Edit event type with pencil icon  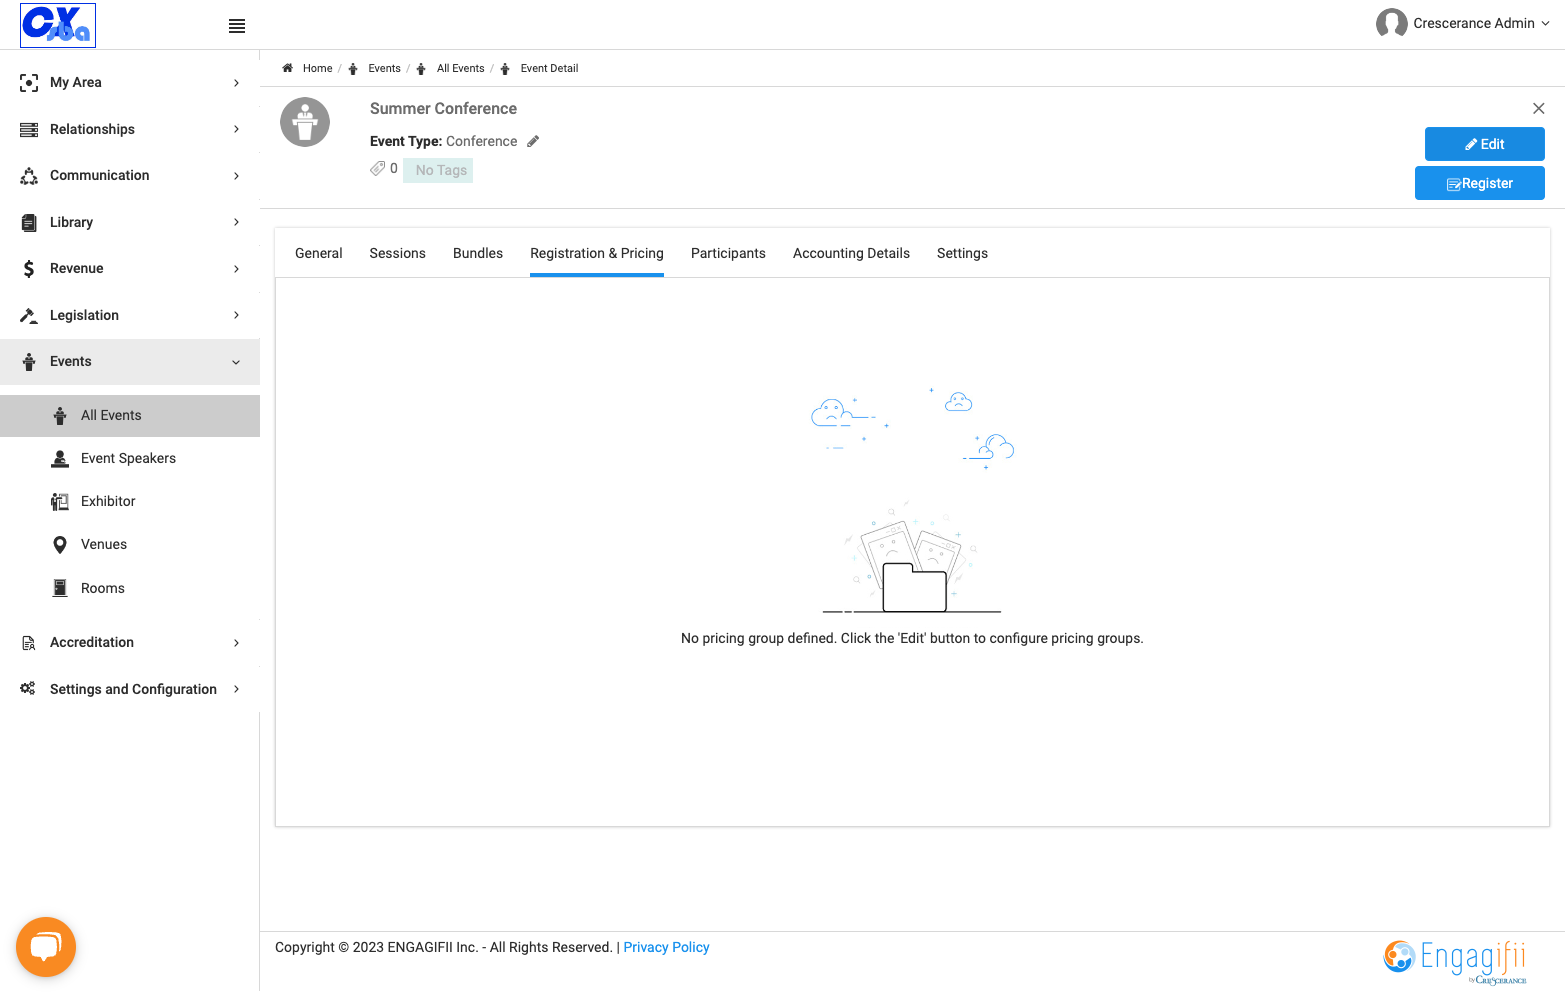coord(533,141)
